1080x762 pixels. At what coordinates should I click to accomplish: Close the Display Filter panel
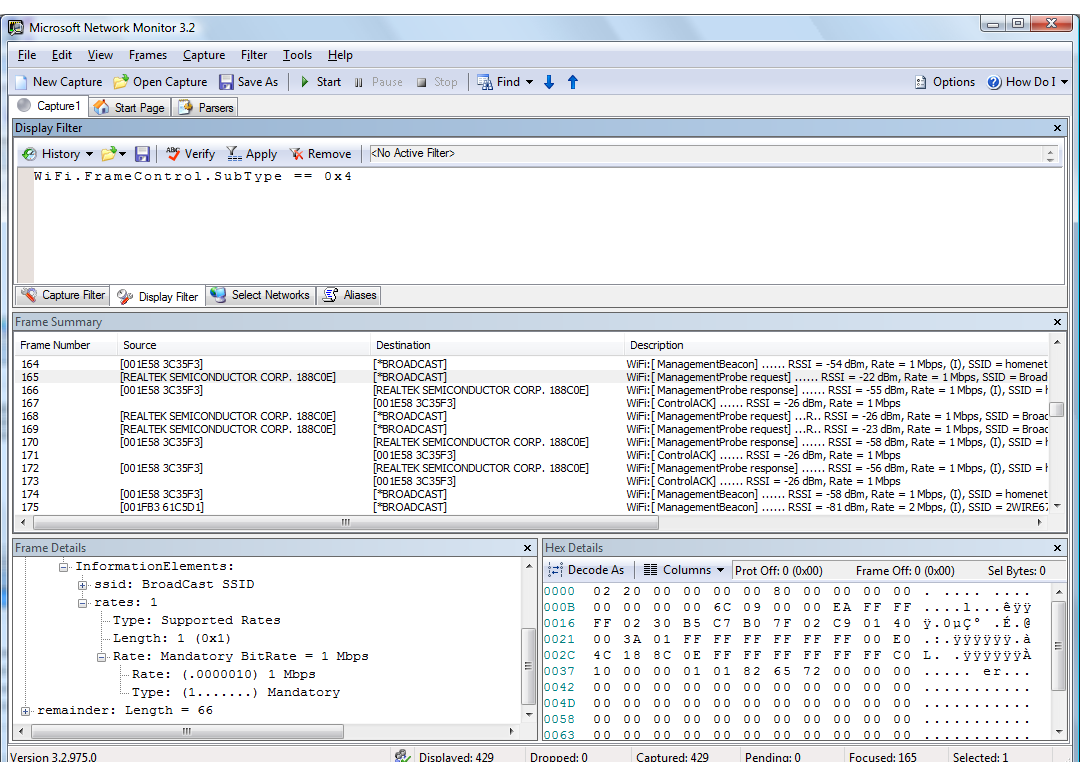click(x=1057, y=128)
